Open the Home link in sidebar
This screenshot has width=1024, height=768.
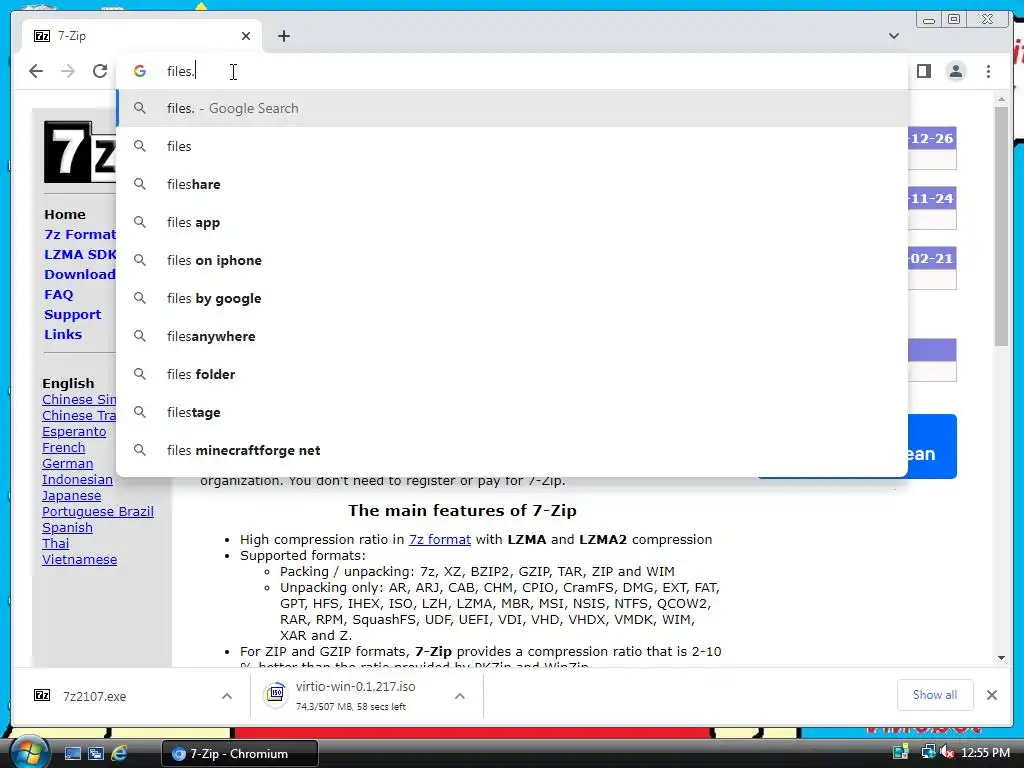tap(65, 214)
